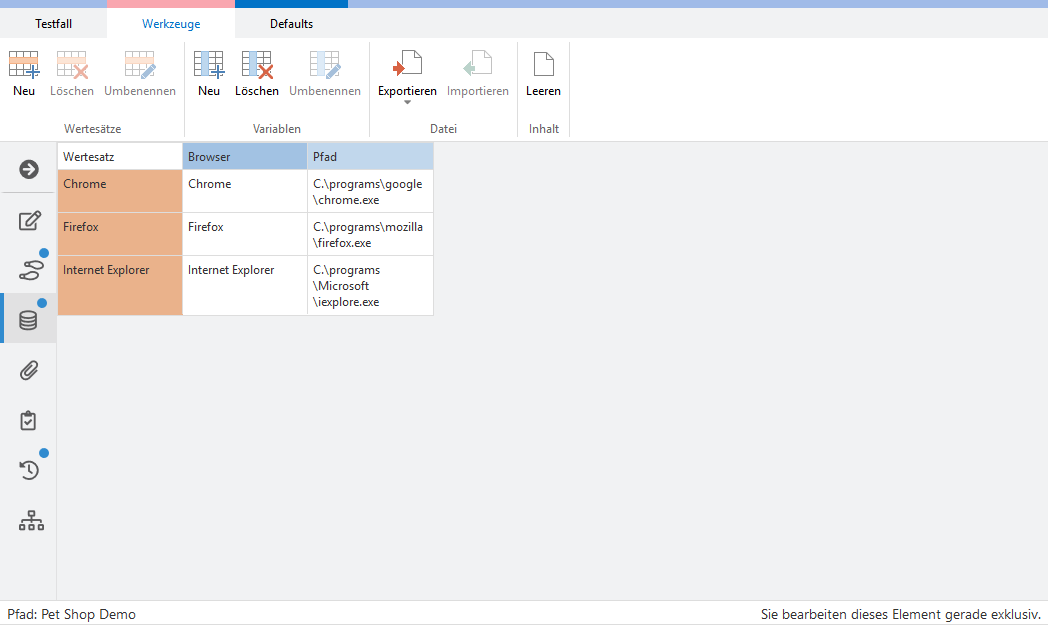Select the Browser column header
This screenshot has height=626, width=1048.
pos(245,157)
